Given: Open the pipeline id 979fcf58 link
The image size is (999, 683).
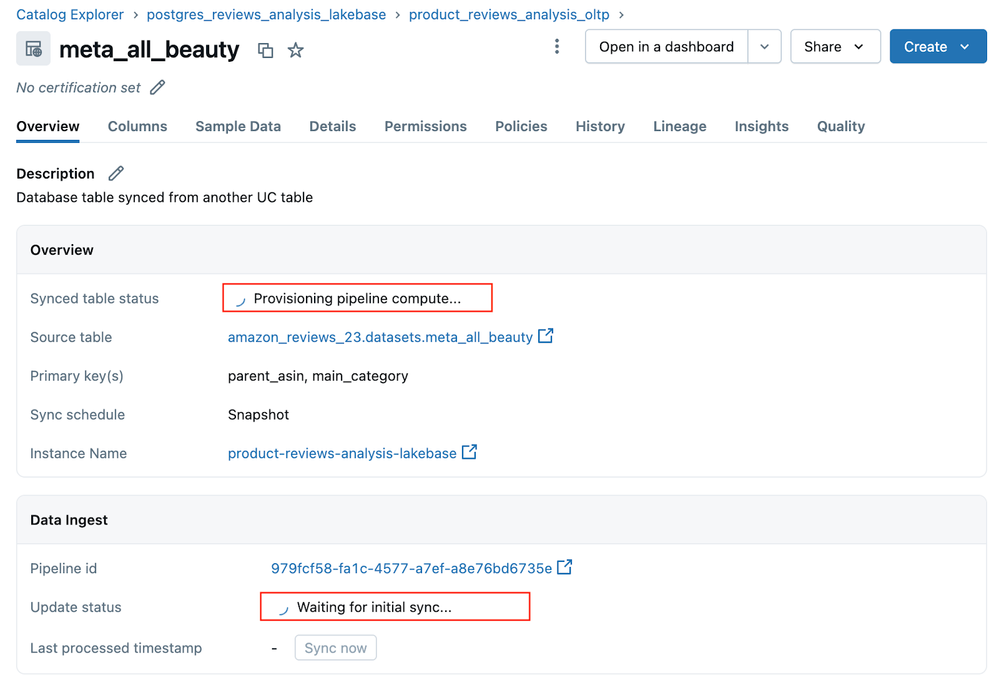Looking at the screenshot, I should 411,568.
